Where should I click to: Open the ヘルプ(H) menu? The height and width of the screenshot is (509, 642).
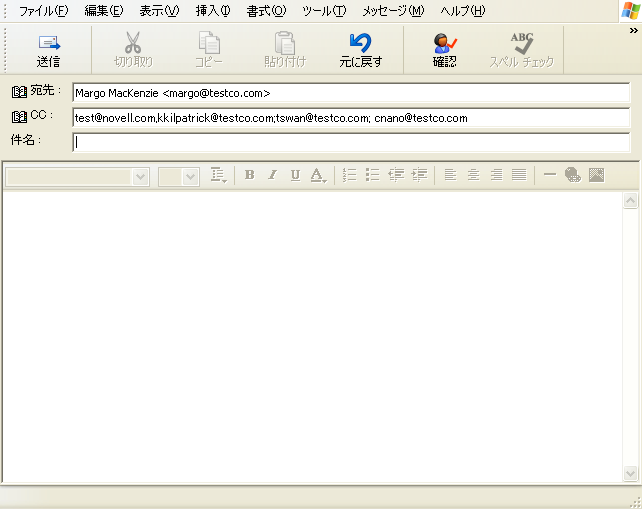pyautogui.click(x=463, y=11)
